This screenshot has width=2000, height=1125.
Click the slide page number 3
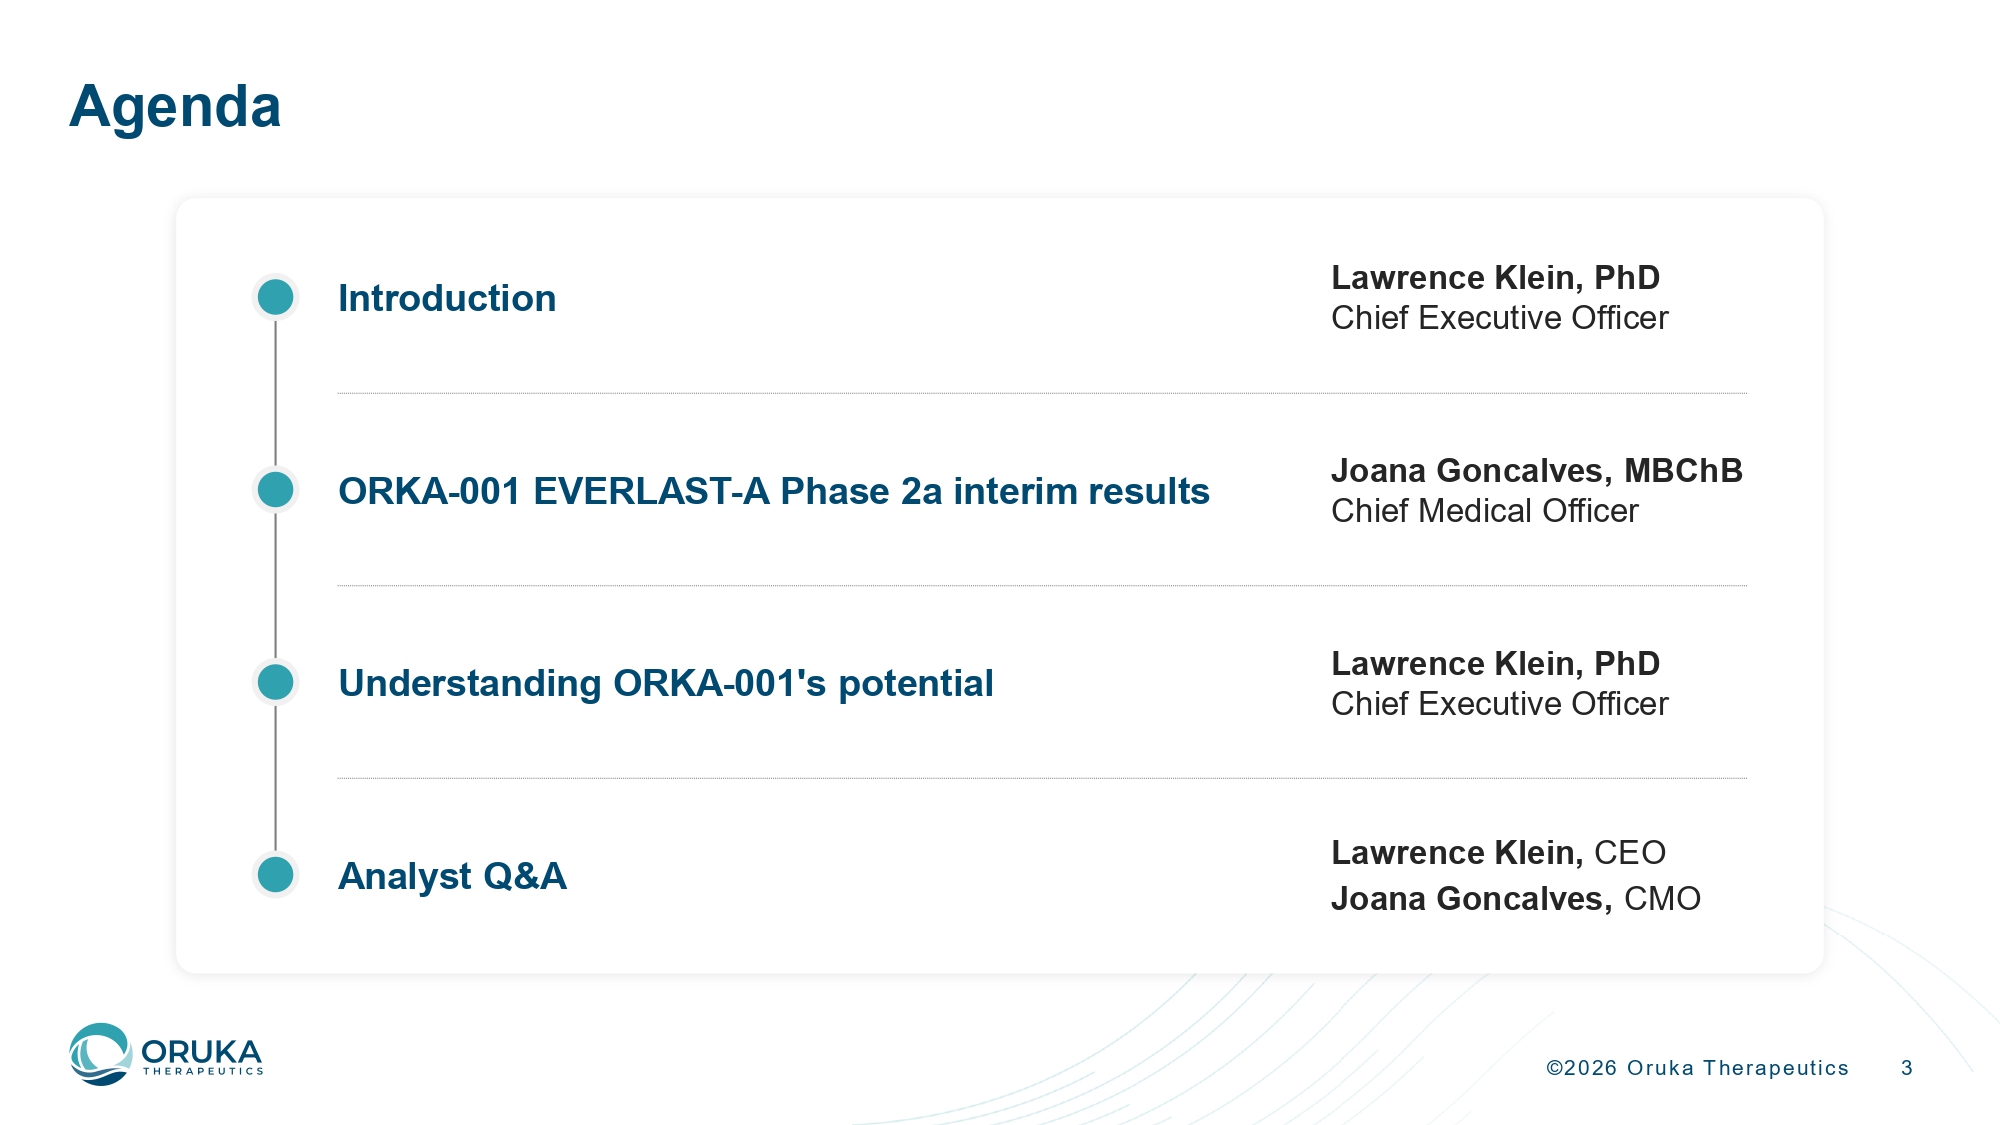1907,1068
